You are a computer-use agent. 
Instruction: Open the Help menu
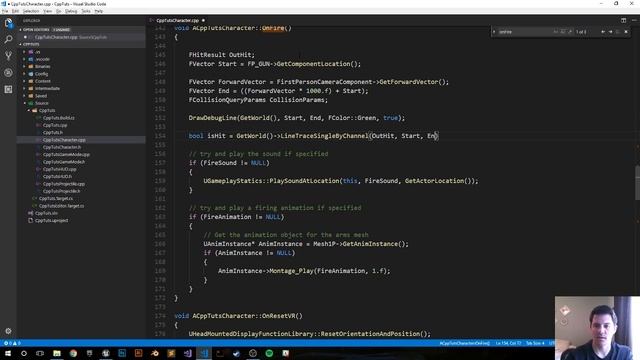tap(99, 11)
